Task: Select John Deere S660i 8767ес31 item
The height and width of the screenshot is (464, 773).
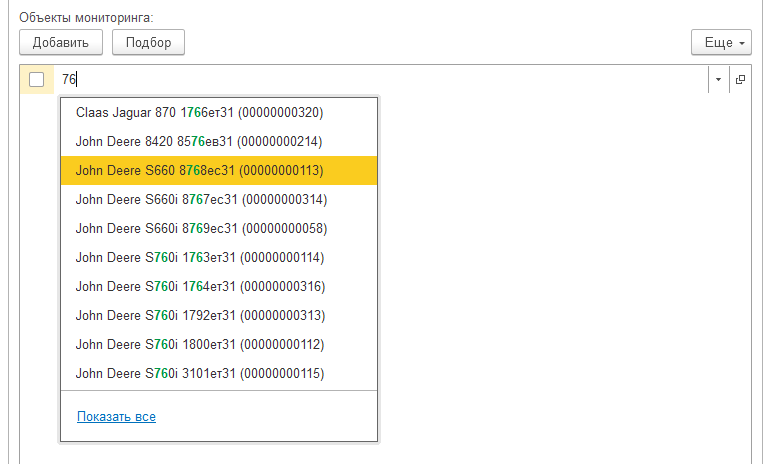Action: (201, 199)
